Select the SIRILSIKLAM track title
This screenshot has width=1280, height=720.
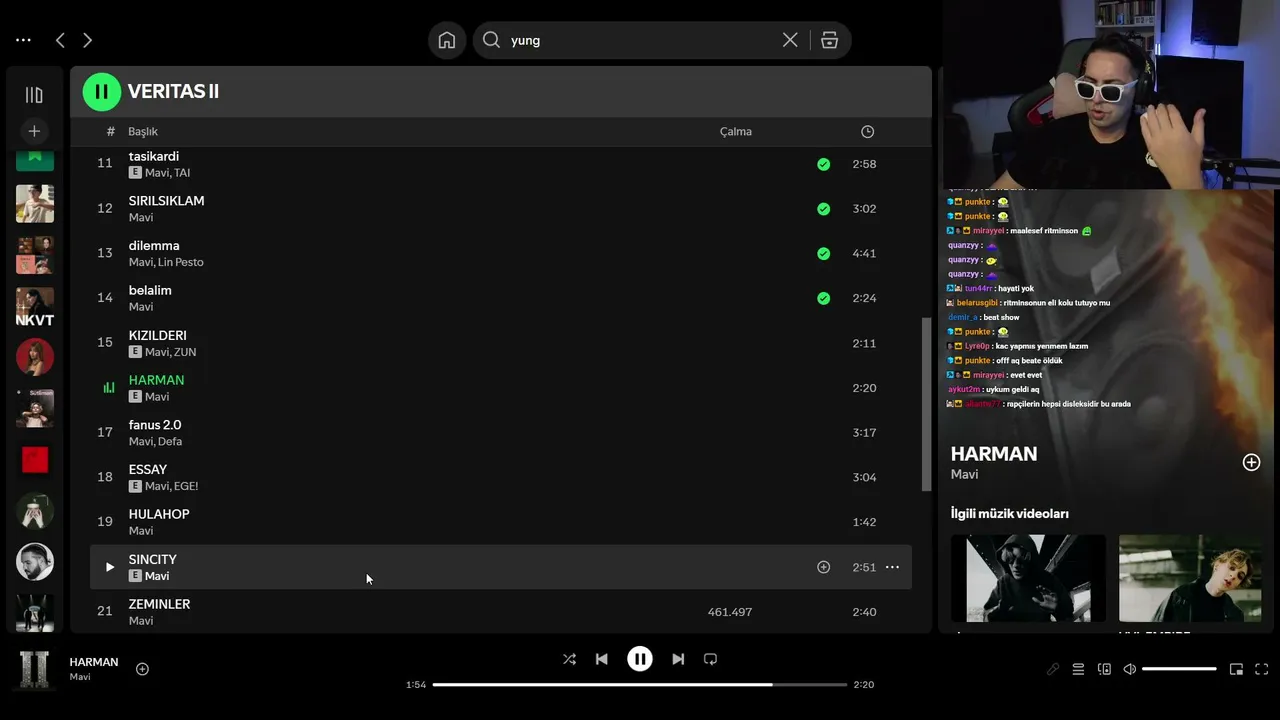click(166, 201)
